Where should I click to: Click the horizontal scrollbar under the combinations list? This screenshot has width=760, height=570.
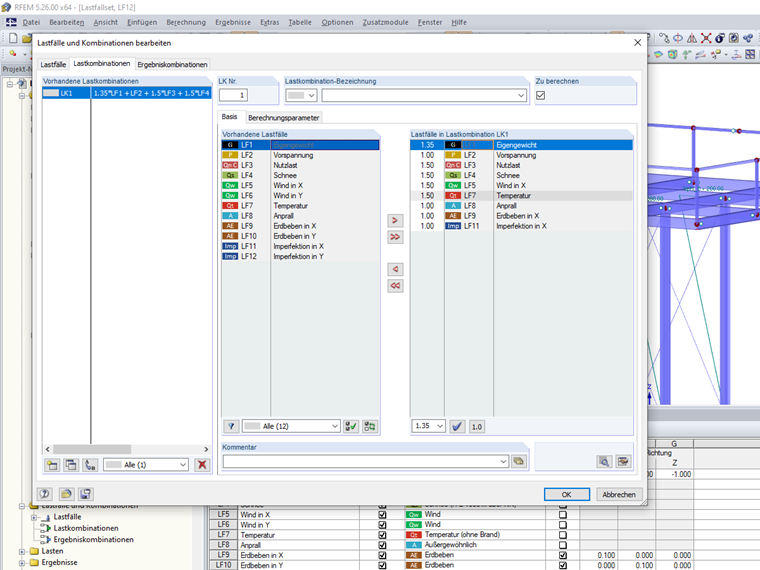pyautogui.click(x=92, y=449)
